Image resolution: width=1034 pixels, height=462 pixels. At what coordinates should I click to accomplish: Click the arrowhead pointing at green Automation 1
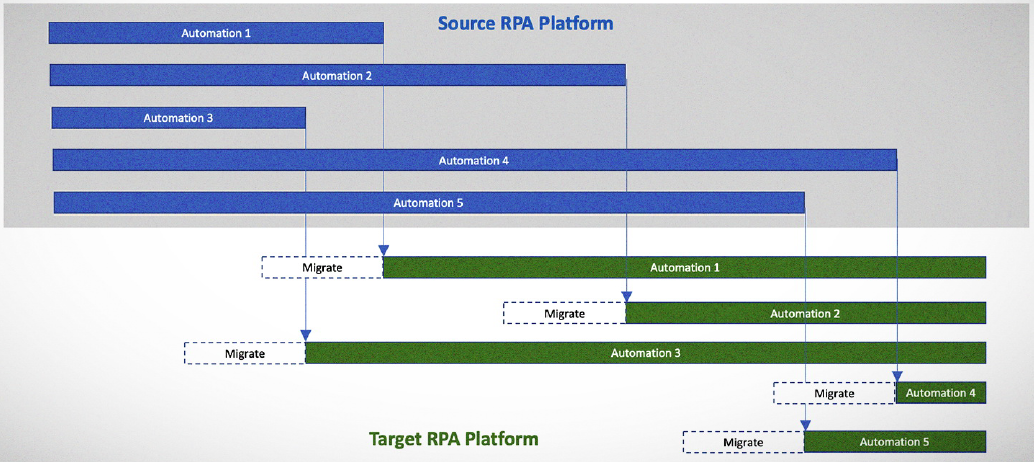point(383,251)
